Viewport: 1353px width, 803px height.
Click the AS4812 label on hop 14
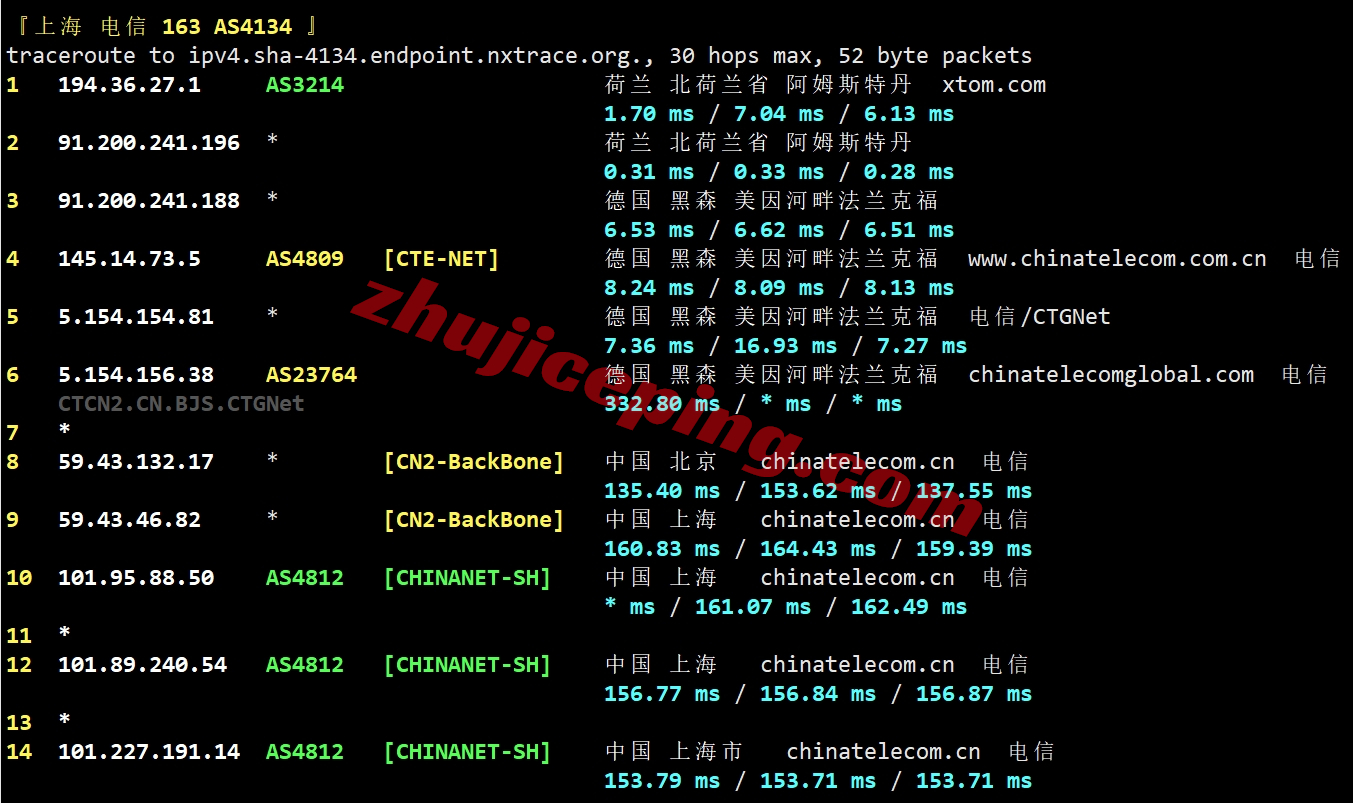pos(305,752)
